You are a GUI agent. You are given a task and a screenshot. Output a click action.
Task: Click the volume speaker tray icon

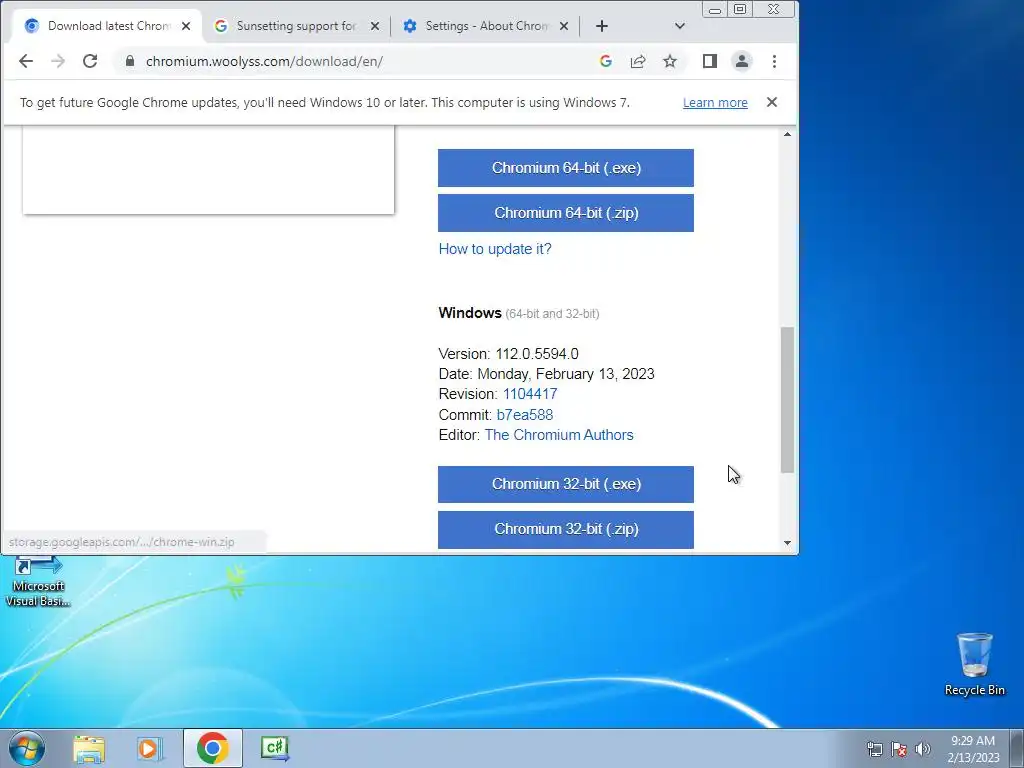pos(923,749)
